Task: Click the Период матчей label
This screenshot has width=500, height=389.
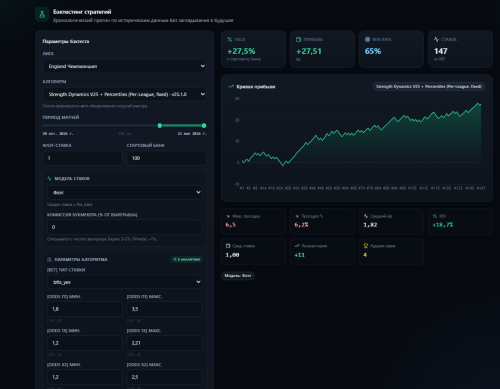Action: click(61, 117)
